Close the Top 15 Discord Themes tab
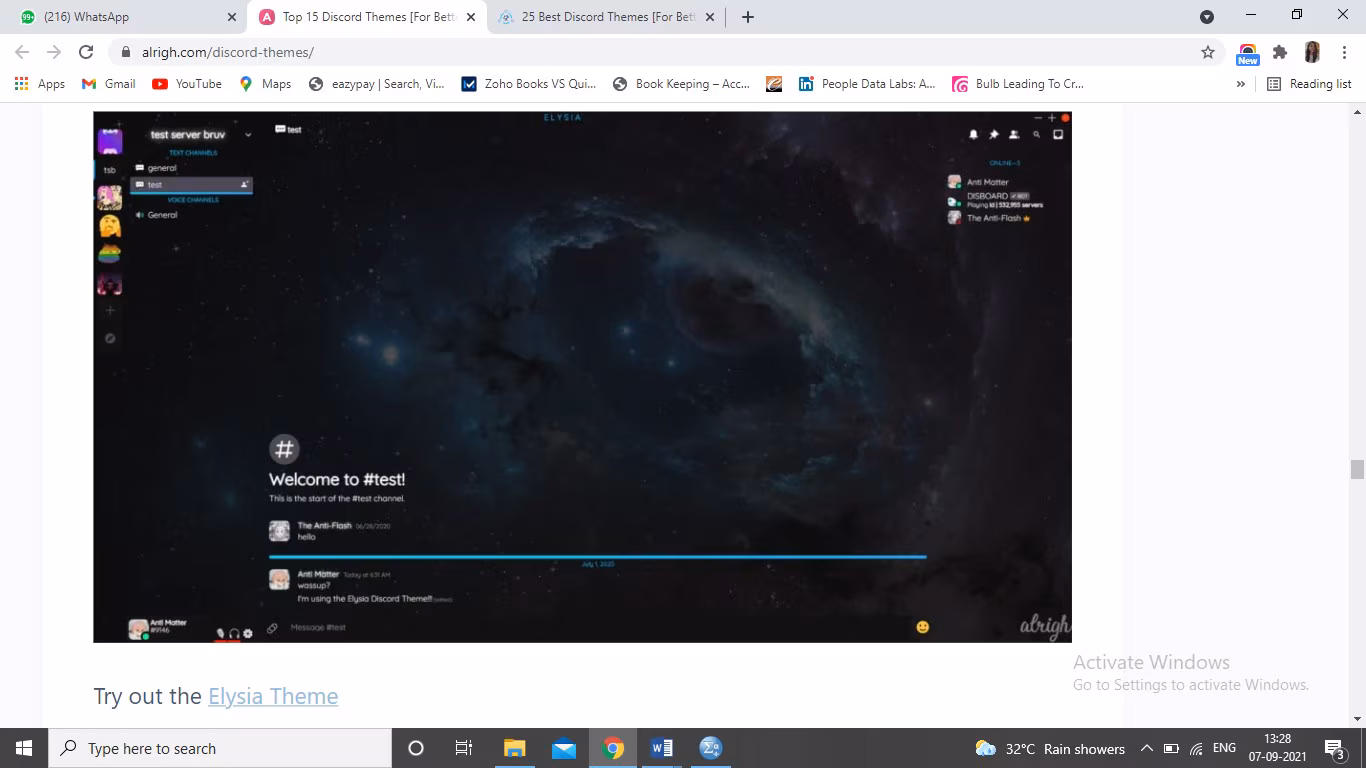Viewport: 1366px width, 768px height. coord(471,16)
